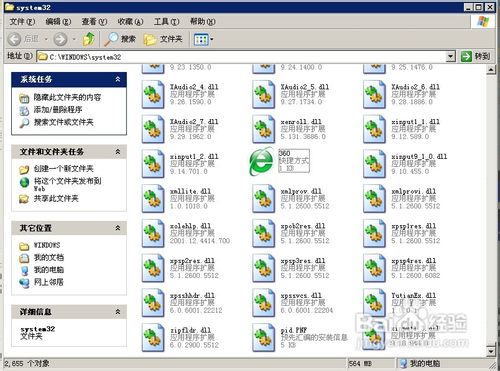
Task: Select the xpsp2res.dll file icon
Action: [153, 268]
